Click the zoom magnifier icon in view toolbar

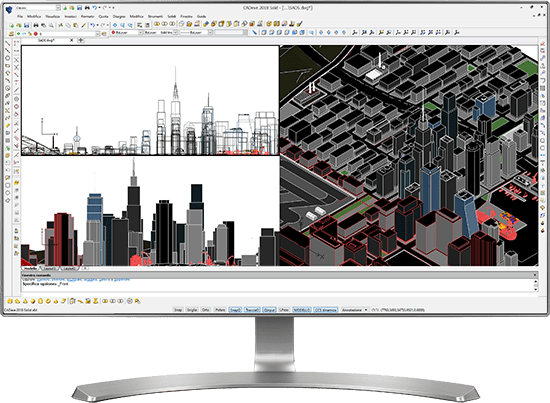click(x=311, y=32)
